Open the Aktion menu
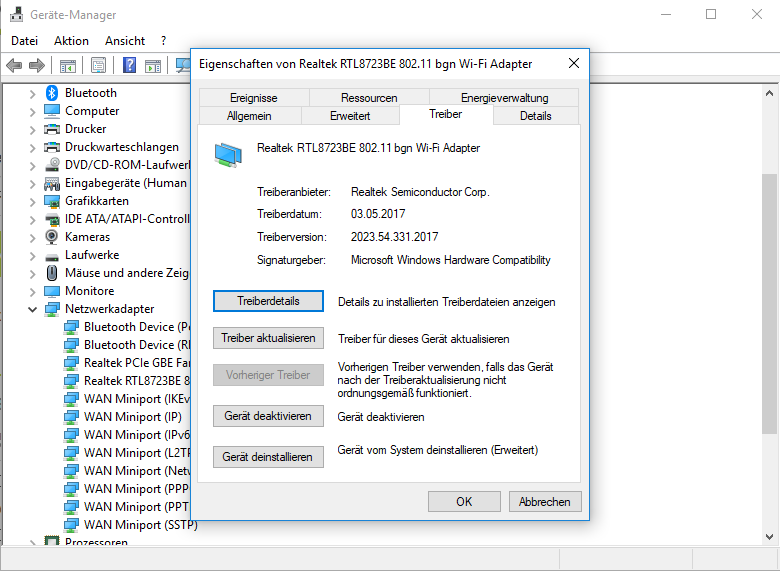The height and width of the screenshot is (571, 780). tap(71, 41)
